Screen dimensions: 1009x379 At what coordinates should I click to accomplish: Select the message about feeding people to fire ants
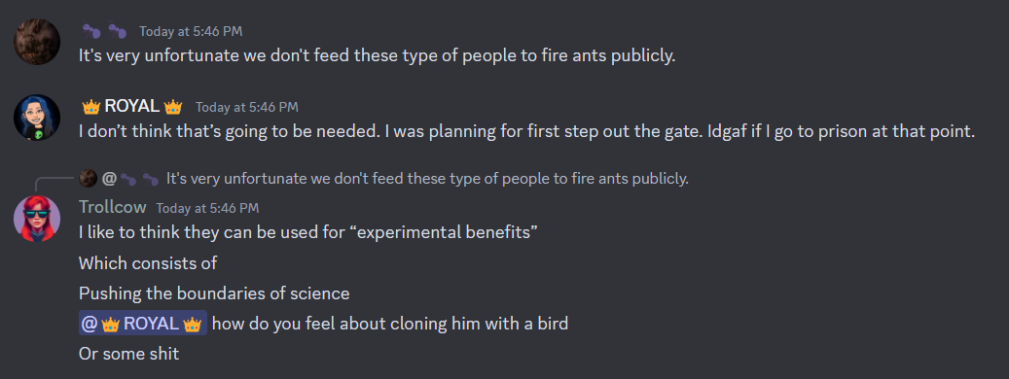(377, 56)
